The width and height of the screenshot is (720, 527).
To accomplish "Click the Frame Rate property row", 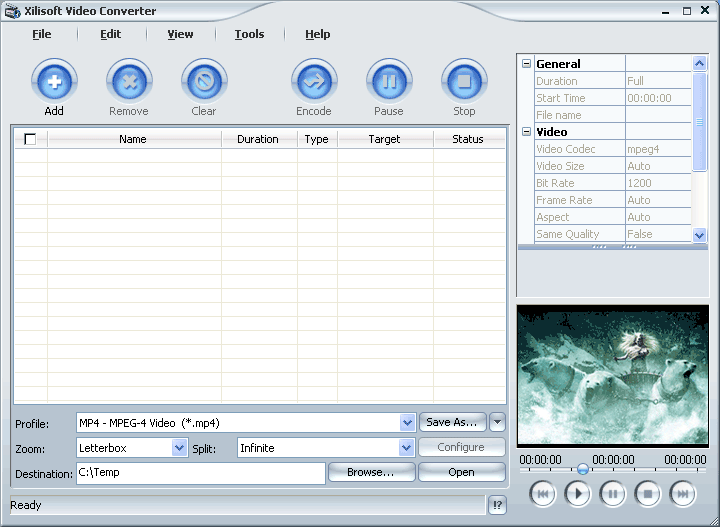I will coord(613,200).
